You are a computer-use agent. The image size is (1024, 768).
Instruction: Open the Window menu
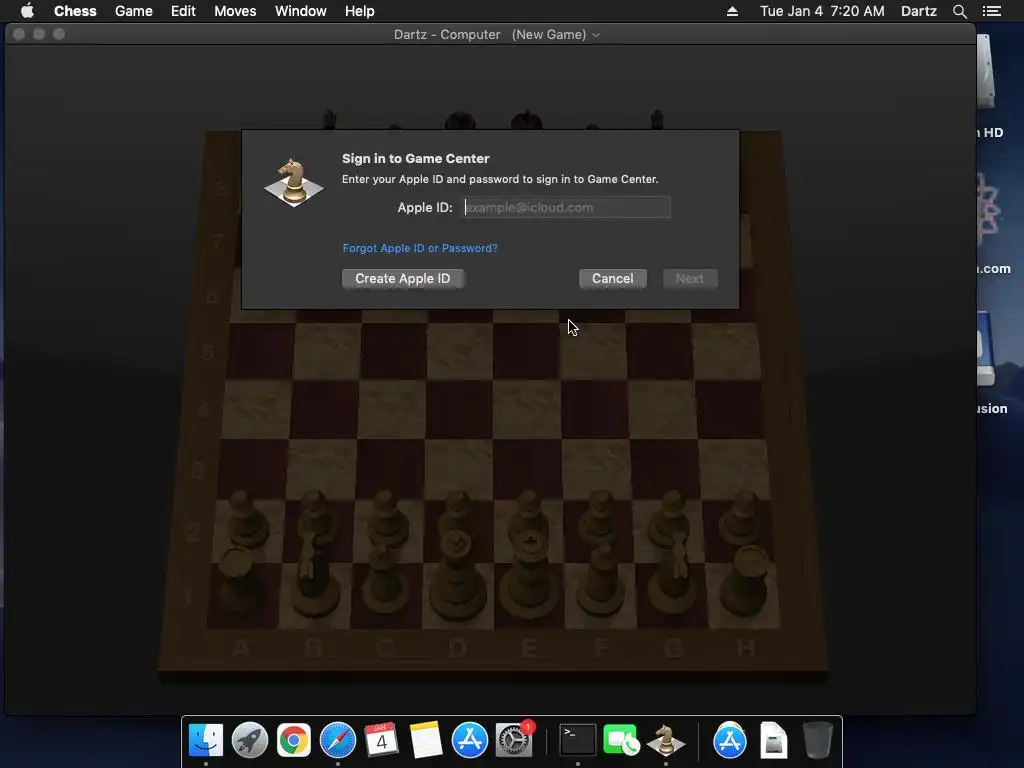pyautogui.click(x=300, y=11)
